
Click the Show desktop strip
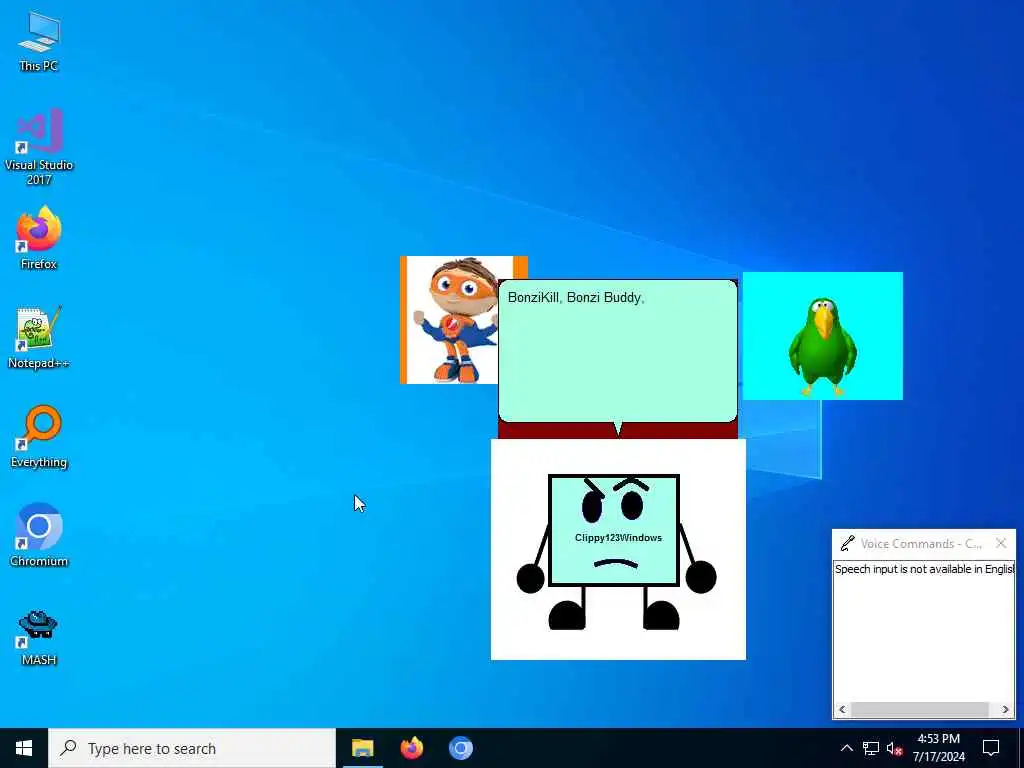click(x=1021, y=748)
